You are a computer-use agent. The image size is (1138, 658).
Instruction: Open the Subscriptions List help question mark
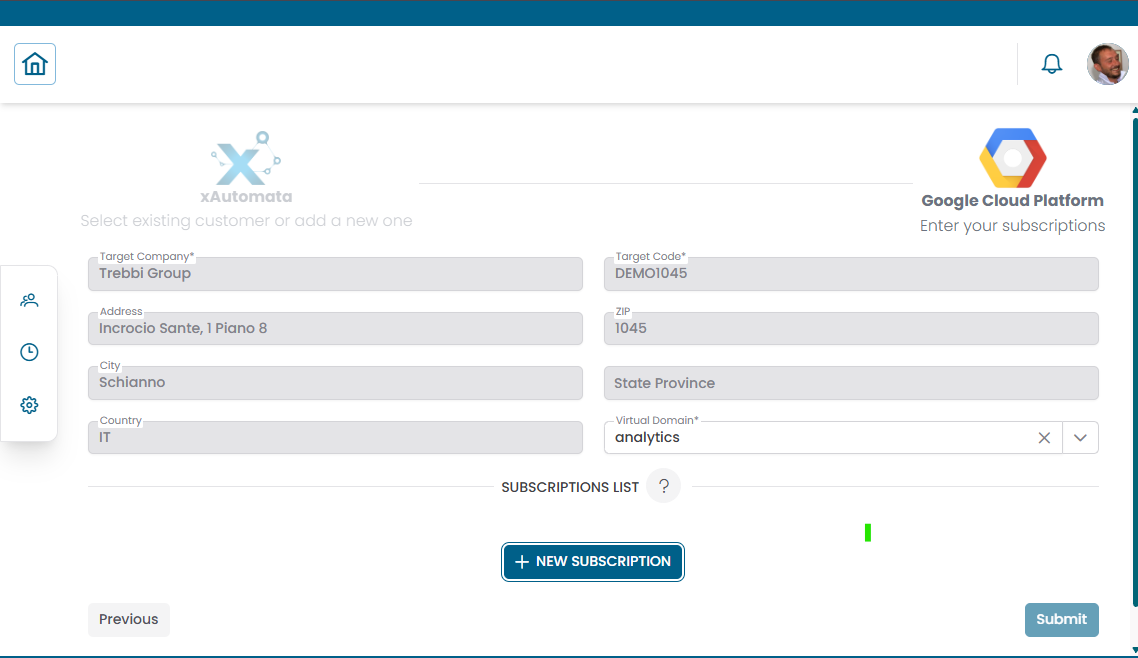click(663, 486)
